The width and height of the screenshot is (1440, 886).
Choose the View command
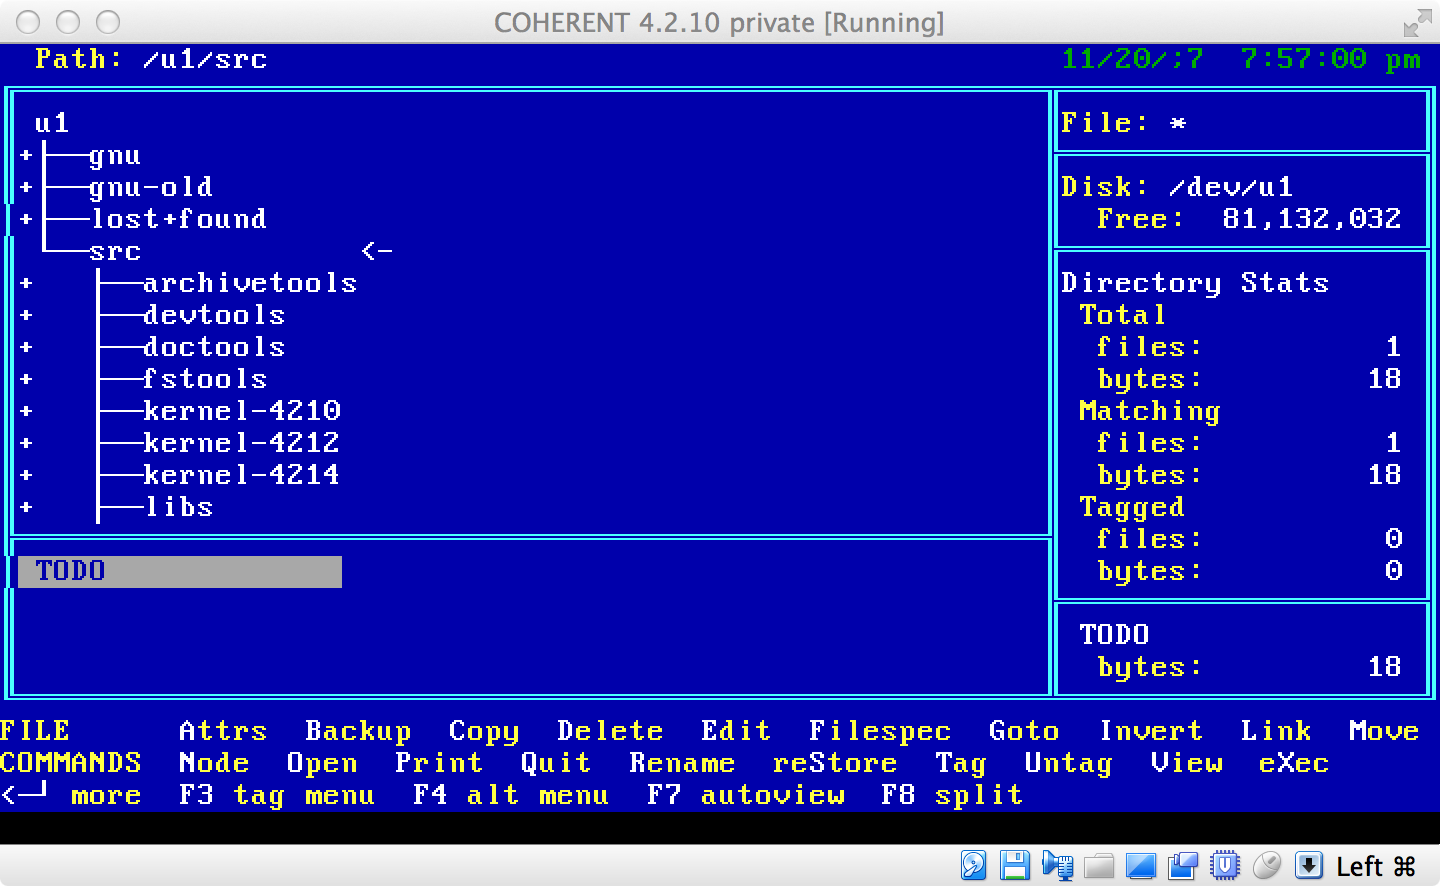1186,763
